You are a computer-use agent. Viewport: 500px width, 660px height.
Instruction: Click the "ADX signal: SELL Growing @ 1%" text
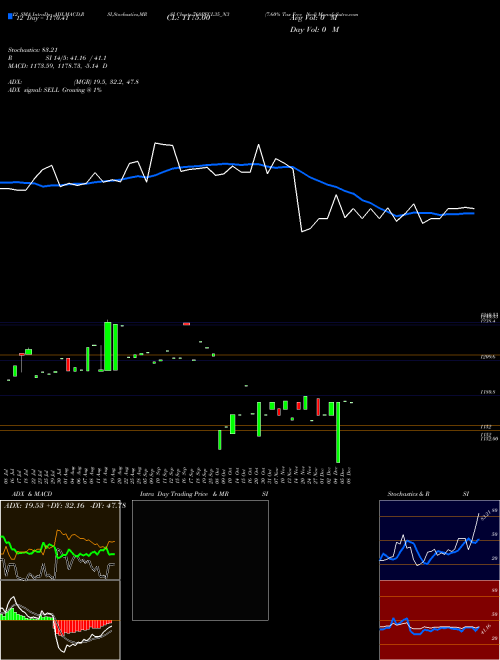click(55, 90)
